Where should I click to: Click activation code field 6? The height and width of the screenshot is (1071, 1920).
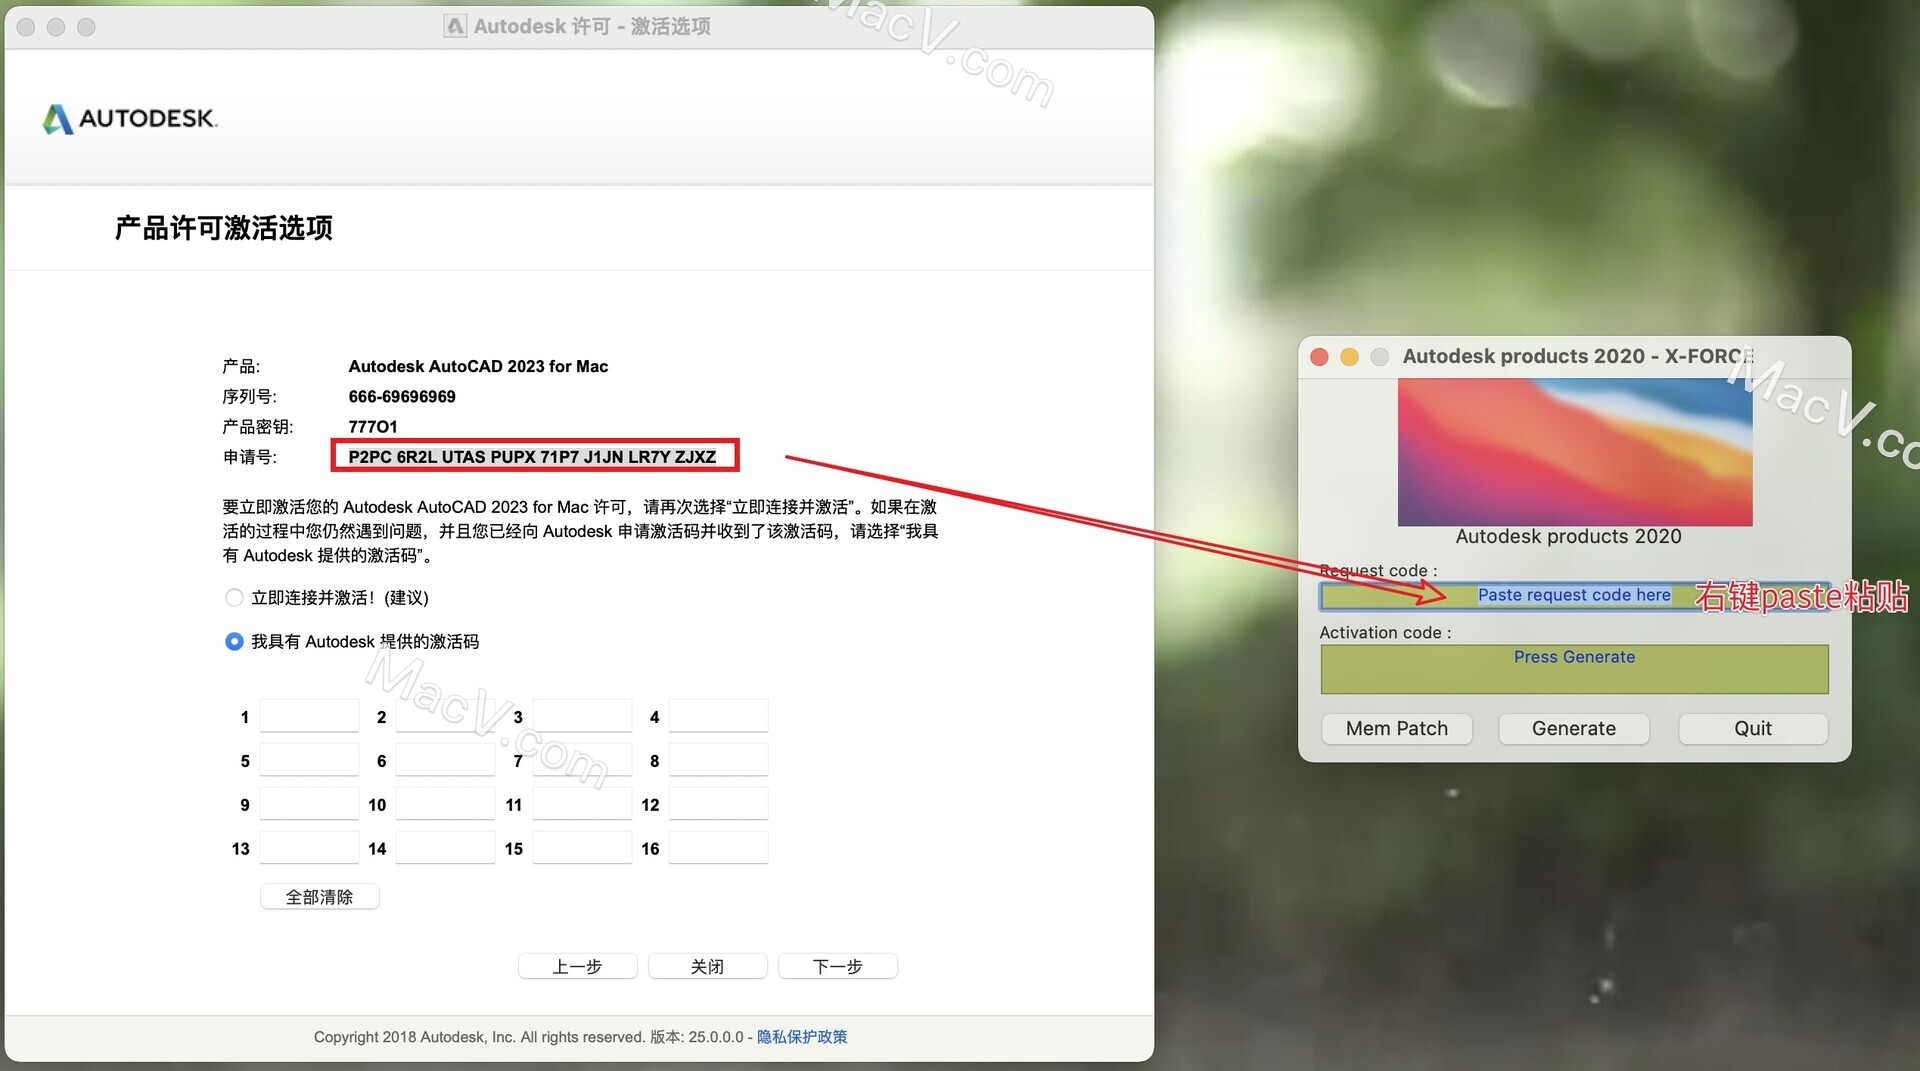[x=446, y=761]
